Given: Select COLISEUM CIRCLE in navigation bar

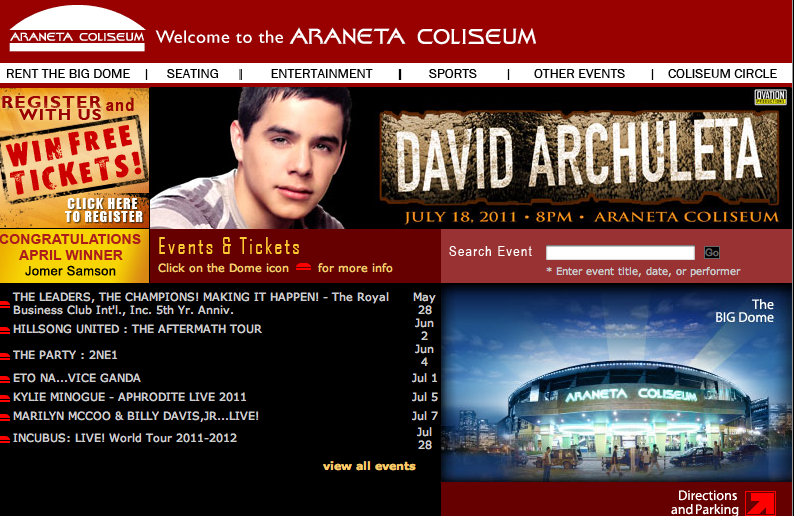Looking at the screenshot, I should pyautogui.click(x=722, y=74).
